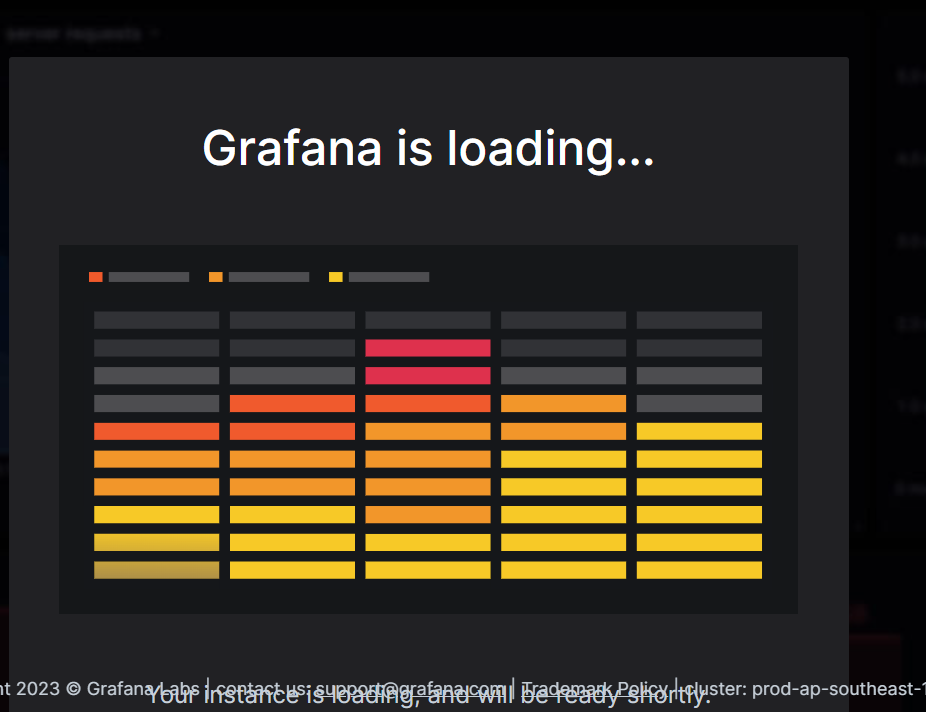Click the "2023 © Grafana Labs" footer text
This screenshot has width=926, height=712.
click(108, 688)
